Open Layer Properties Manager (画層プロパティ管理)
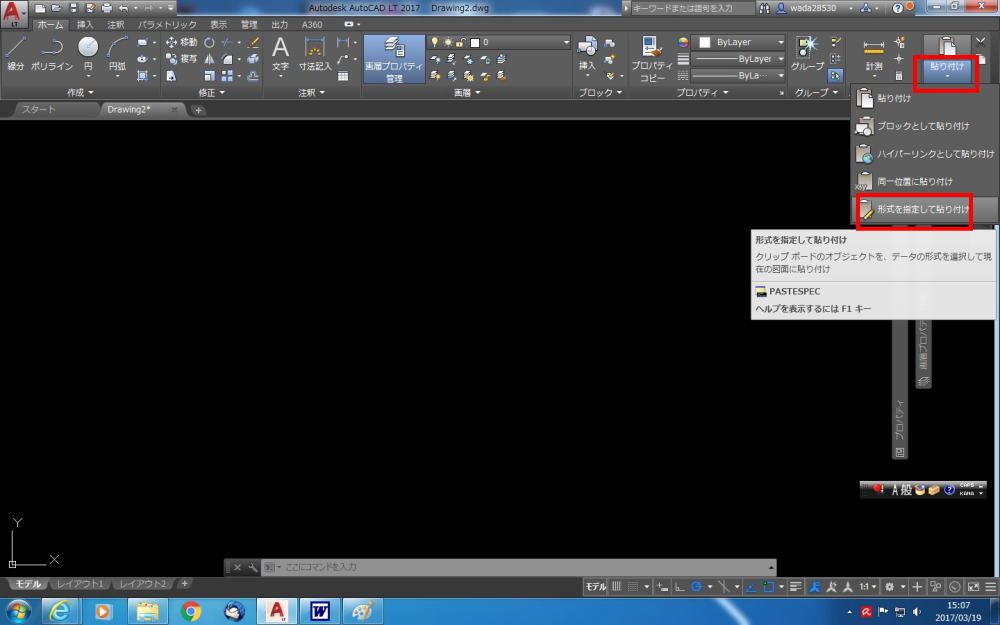1000x625 pixels. pyautogui.click(x=394, y=59)
